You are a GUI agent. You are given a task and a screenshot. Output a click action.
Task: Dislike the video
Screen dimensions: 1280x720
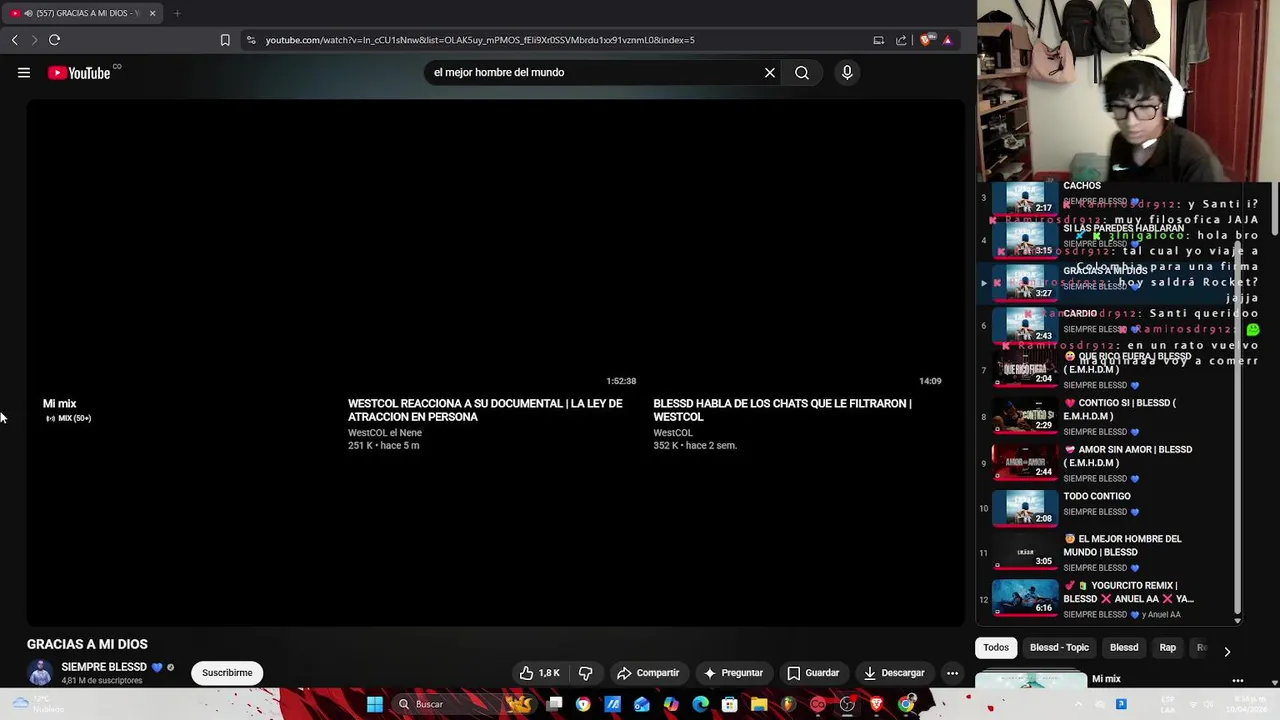586,673
